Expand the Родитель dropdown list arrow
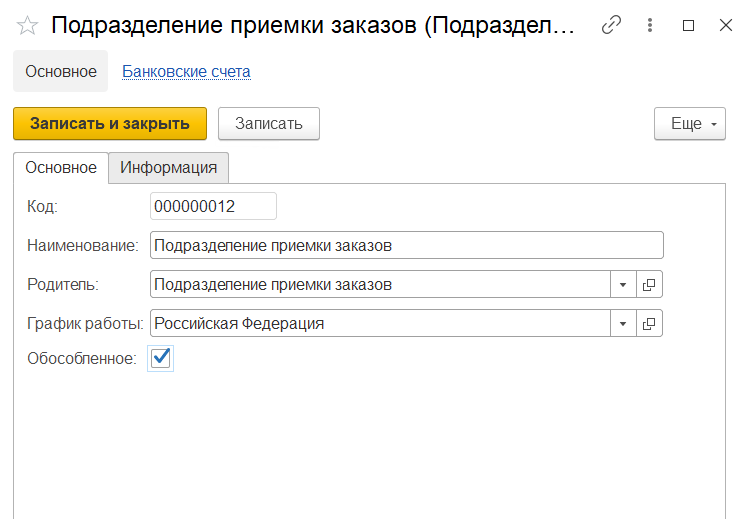 tap(623, 285)
